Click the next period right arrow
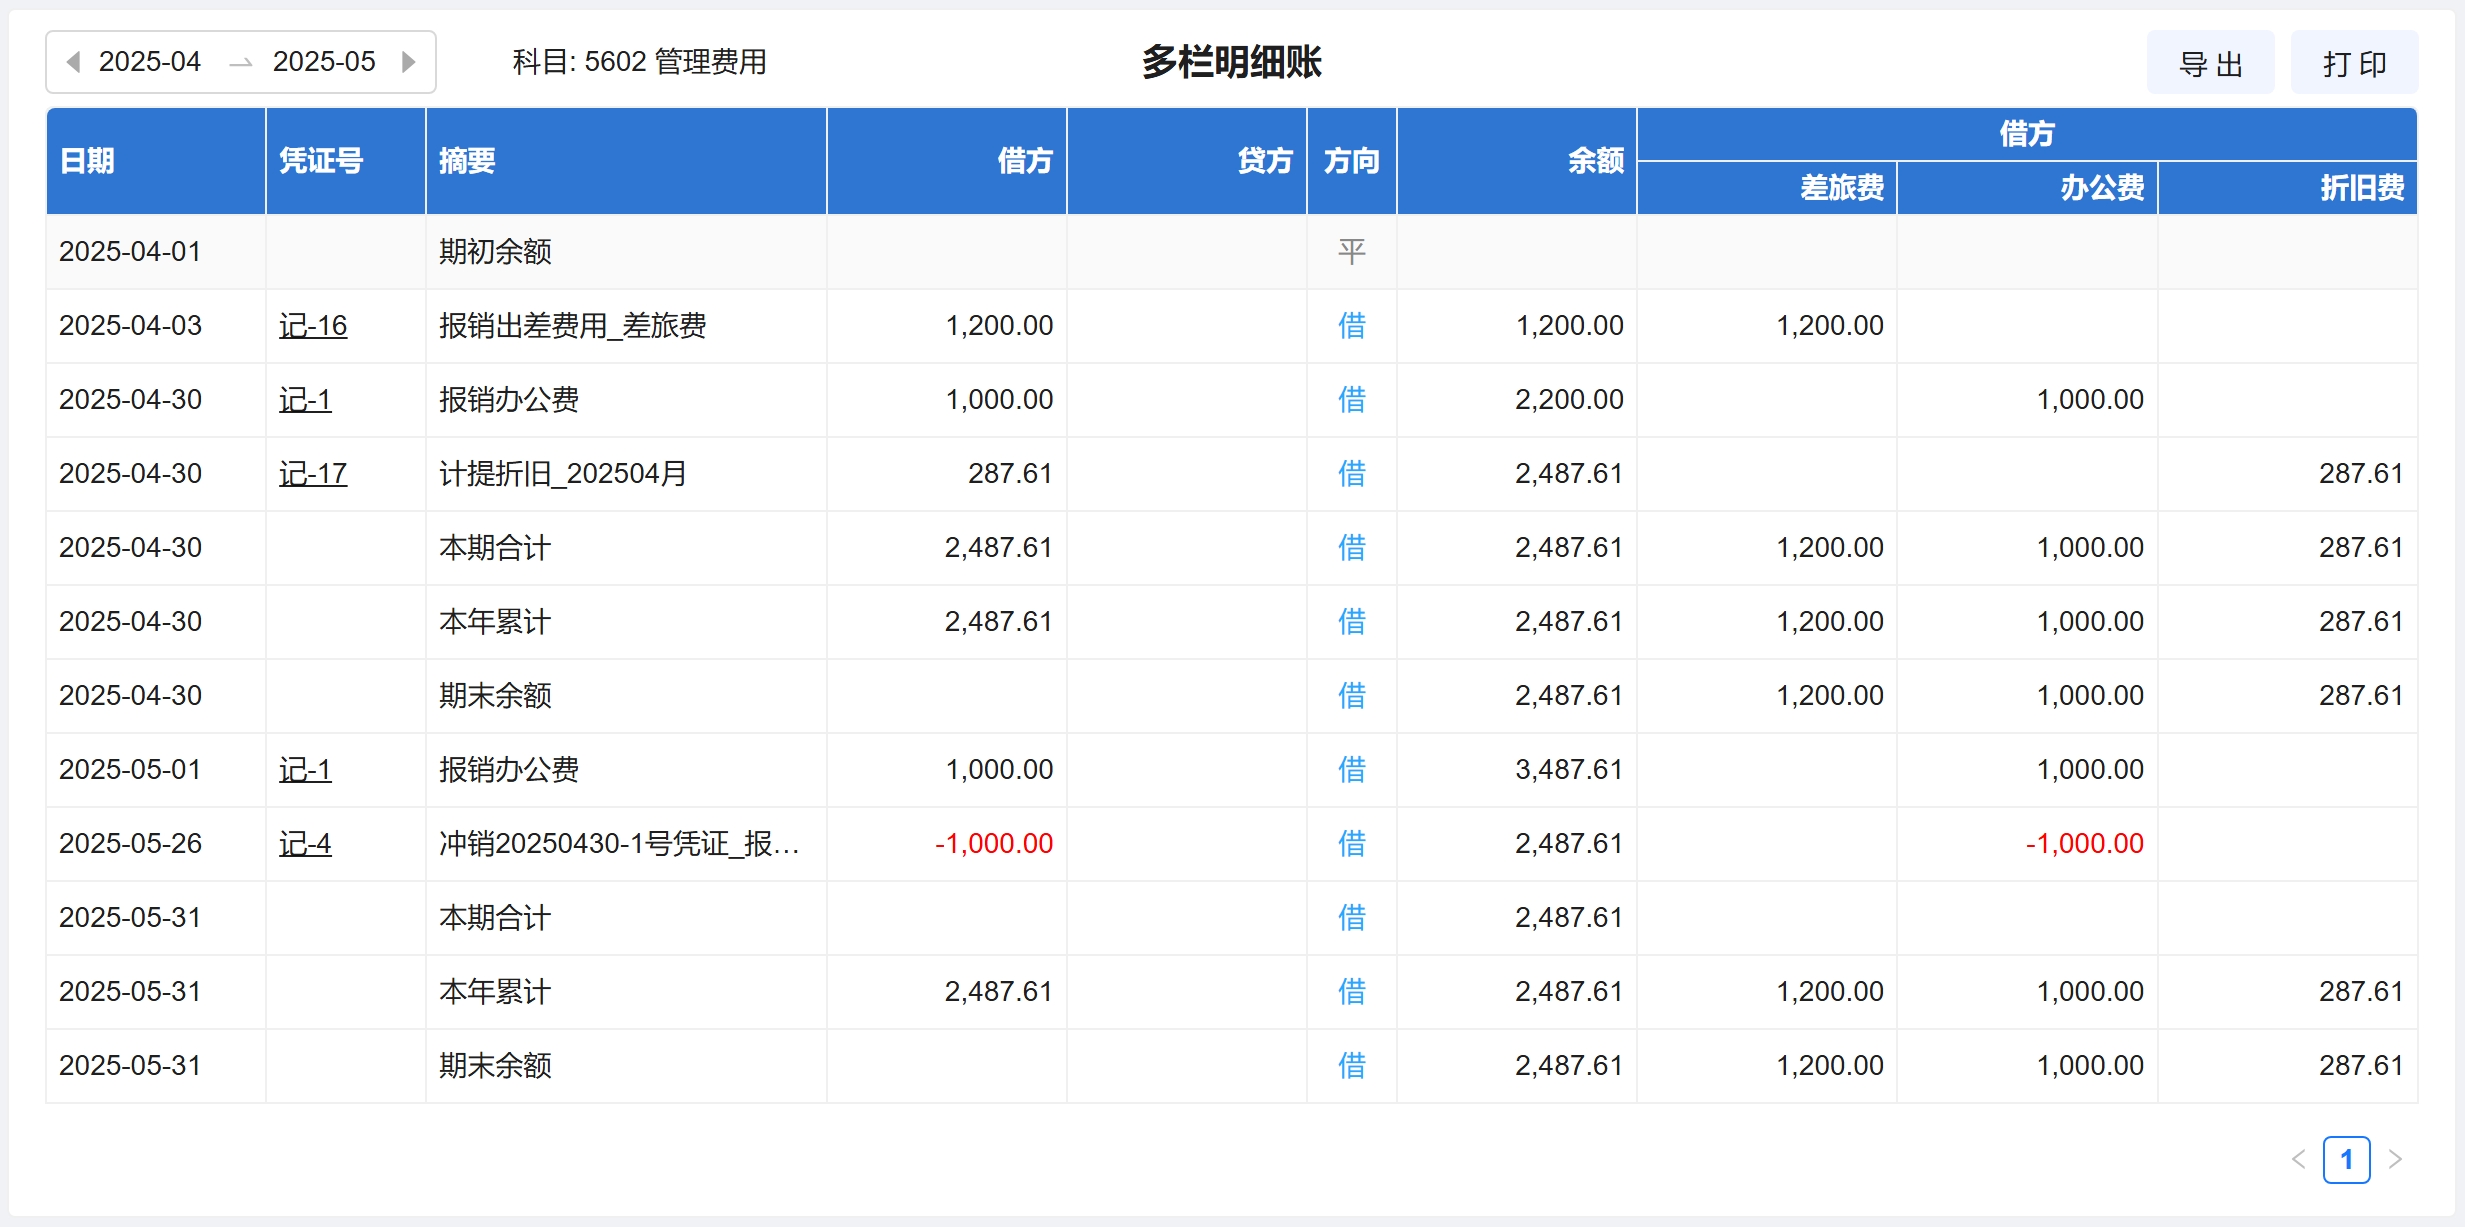The height and width of the screenshot is (1227, 2465). tap(408, 62)
